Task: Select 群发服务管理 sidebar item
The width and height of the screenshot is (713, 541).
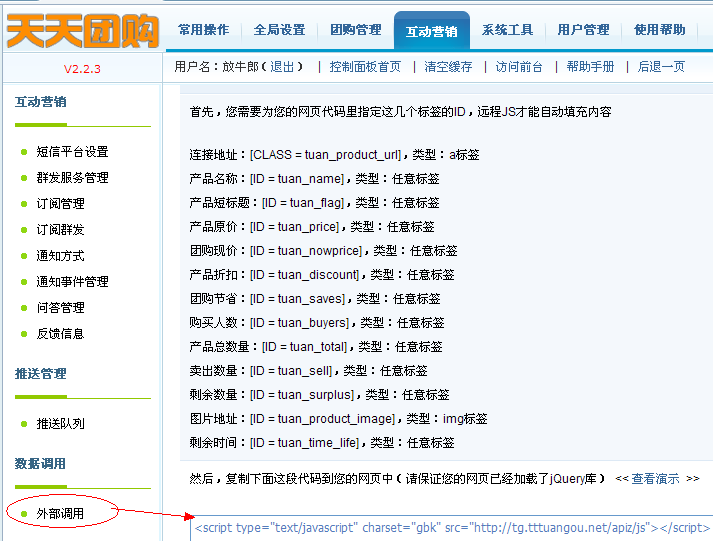Action: click(x=72, y=178)
